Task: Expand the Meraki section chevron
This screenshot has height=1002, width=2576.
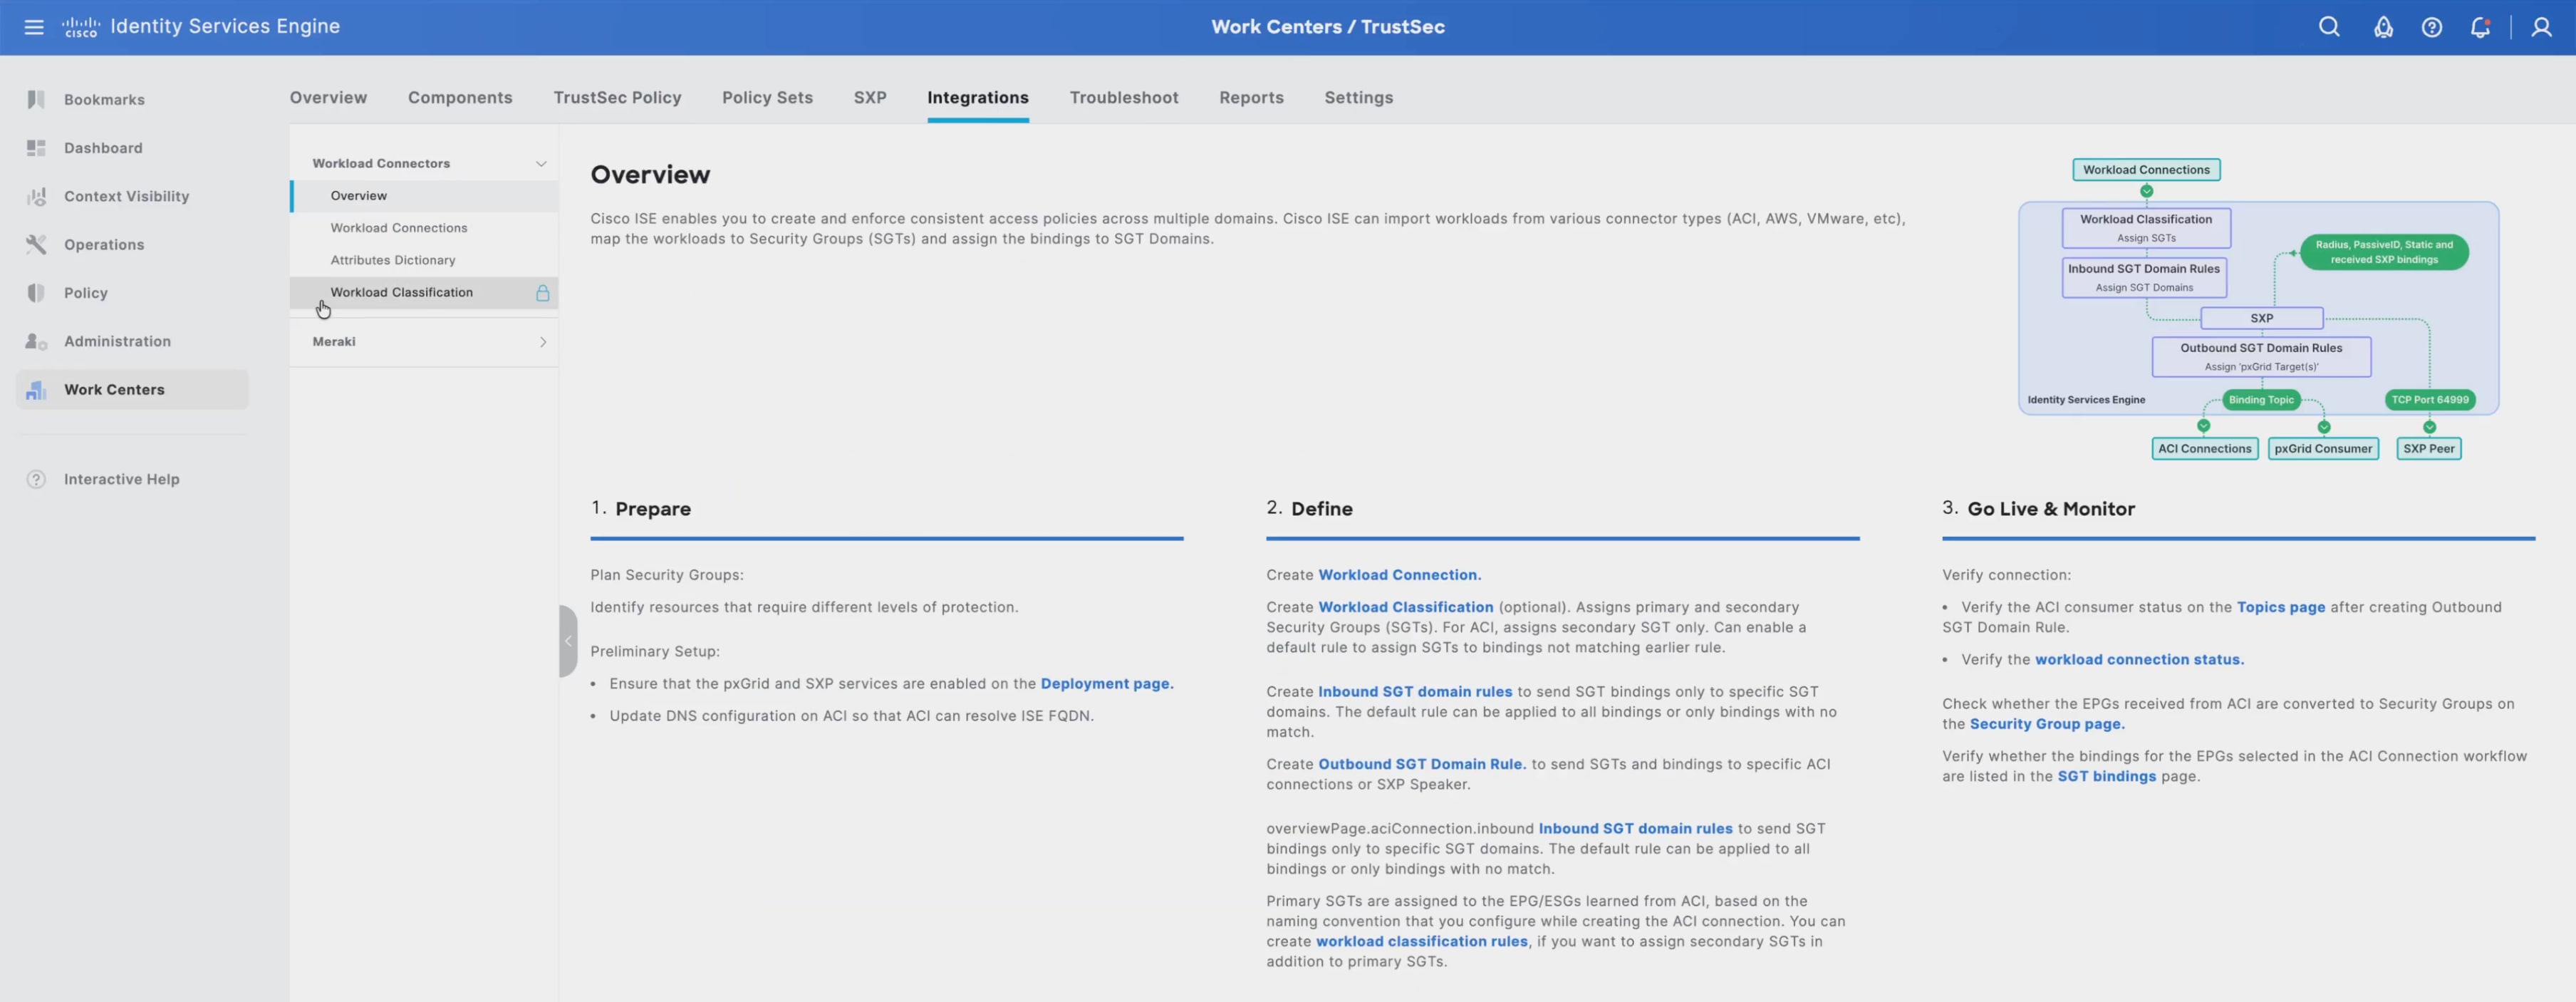Action: click(543, 342)
